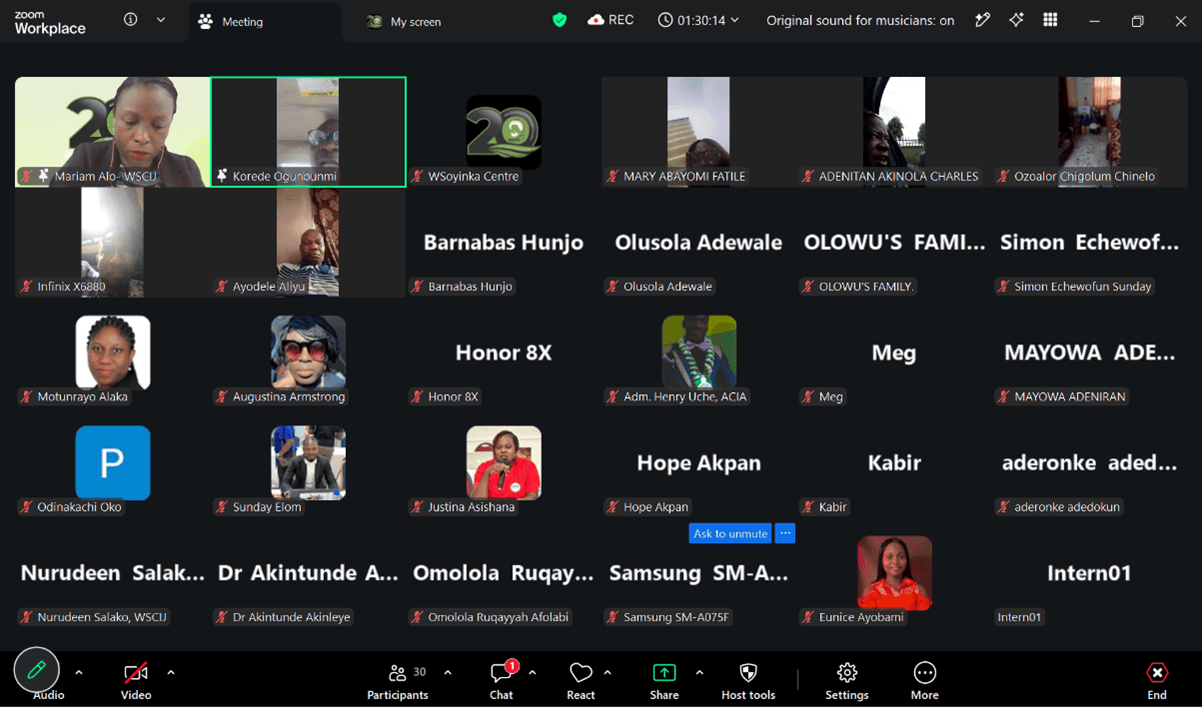Select Korede Ogunbunmi's video tile
Image resolution: width=1202 pixels, height=707 pixels.
[308, 132]
